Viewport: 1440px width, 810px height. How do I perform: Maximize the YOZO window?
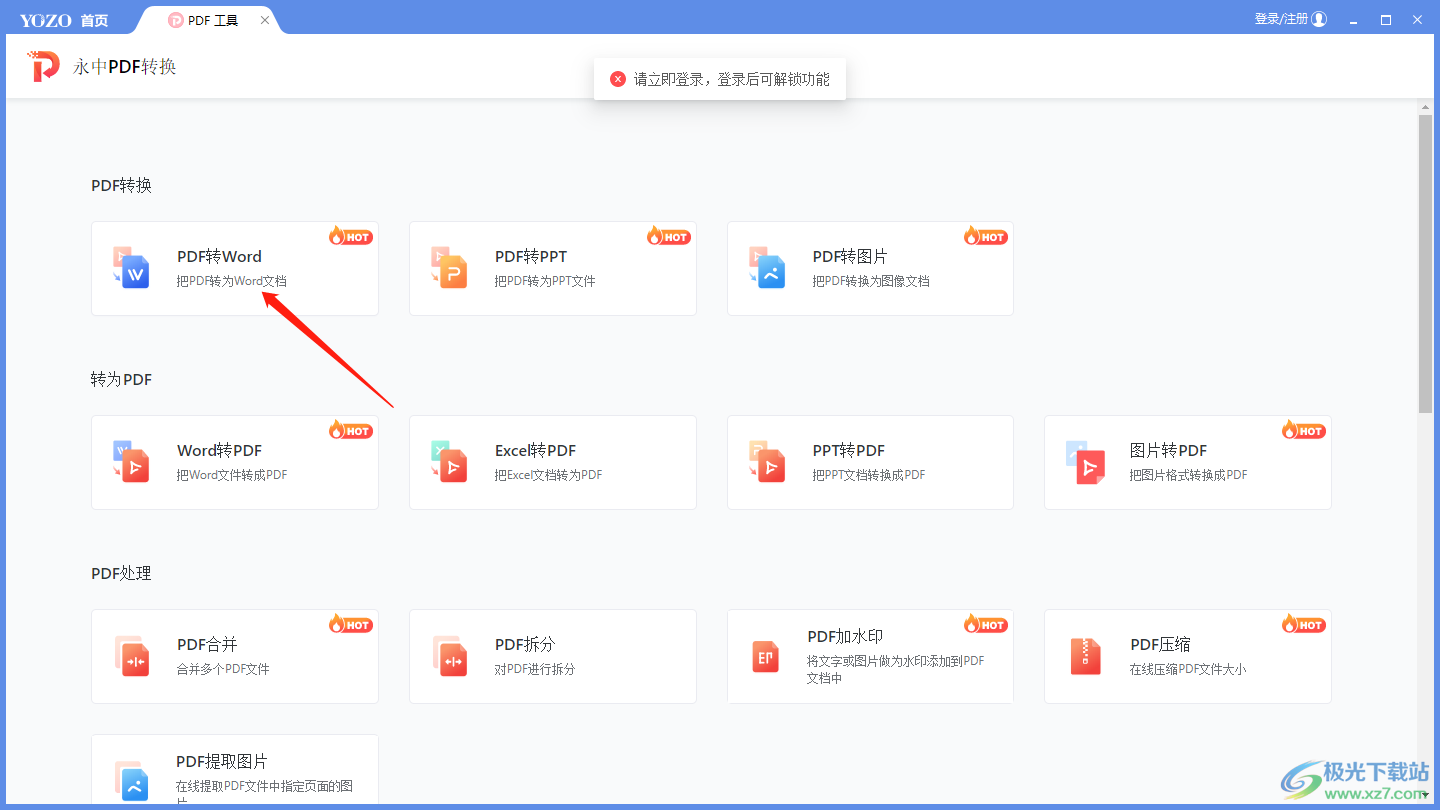point(1386,19)
